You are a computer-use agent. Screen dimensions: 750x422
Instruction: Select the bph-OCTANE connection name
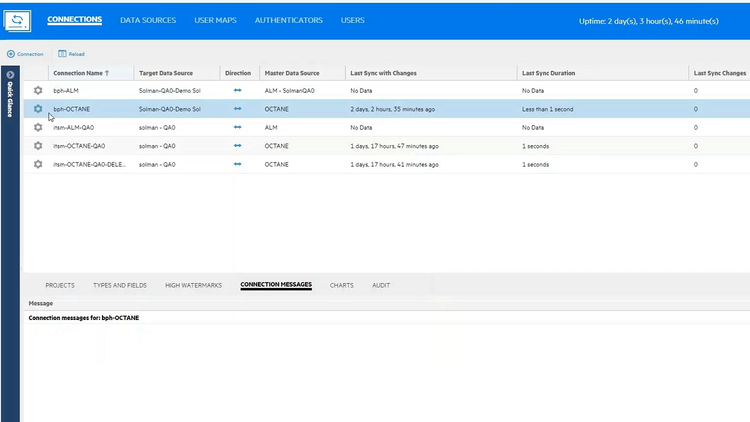(x=71, y=109)
